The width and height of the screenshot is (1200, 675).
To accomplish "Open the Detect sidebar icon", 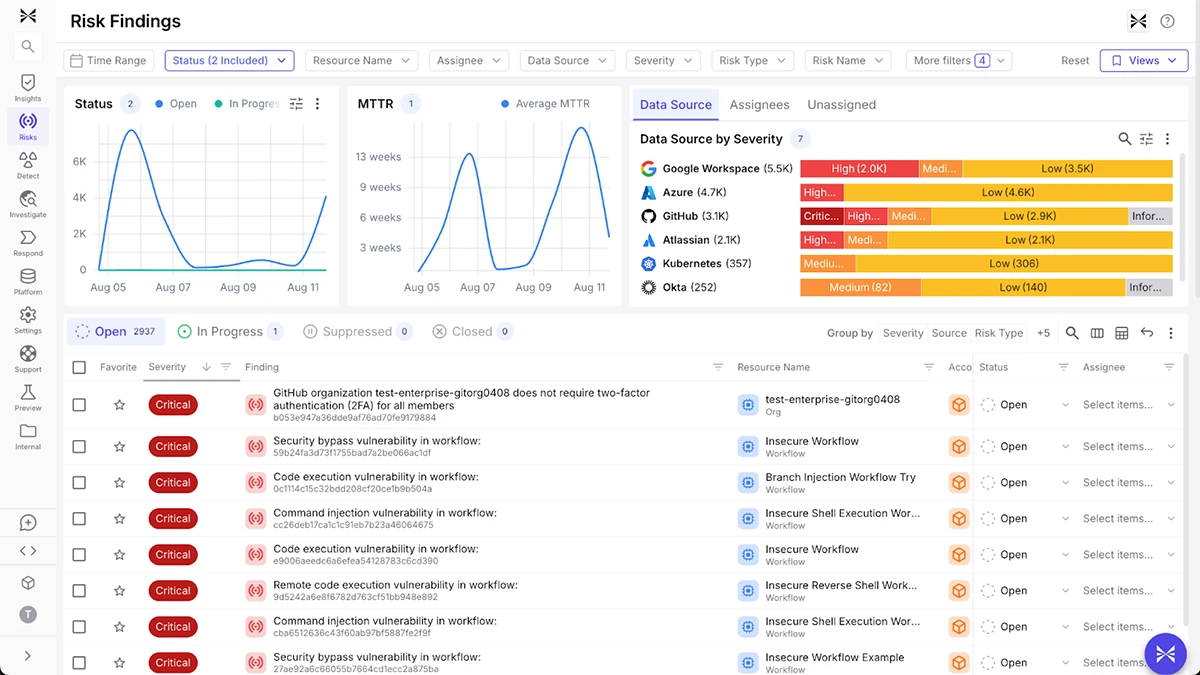I will tap(28, 164).
